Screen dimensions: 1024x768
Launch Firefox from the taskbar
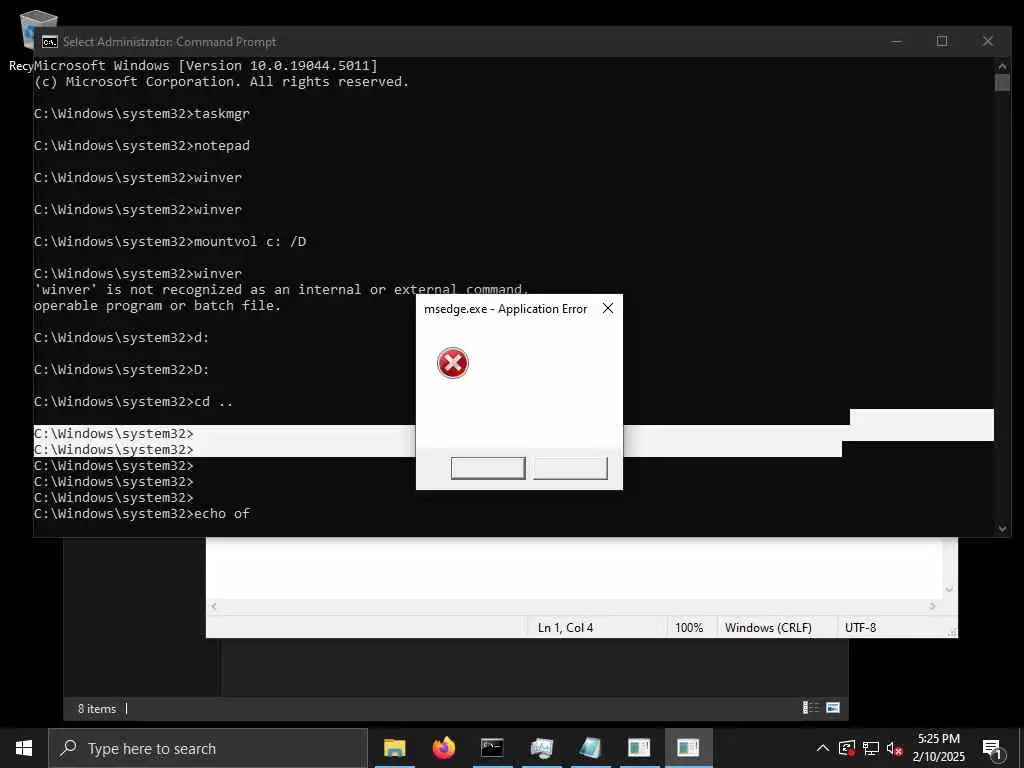tap(443, 748)
